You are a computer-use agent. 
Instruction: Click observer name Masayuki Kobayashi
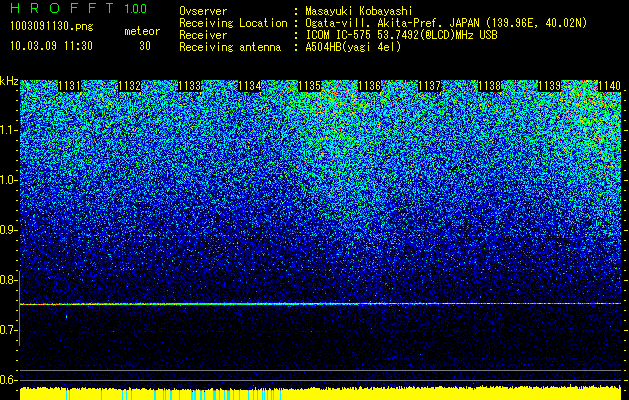359,11
